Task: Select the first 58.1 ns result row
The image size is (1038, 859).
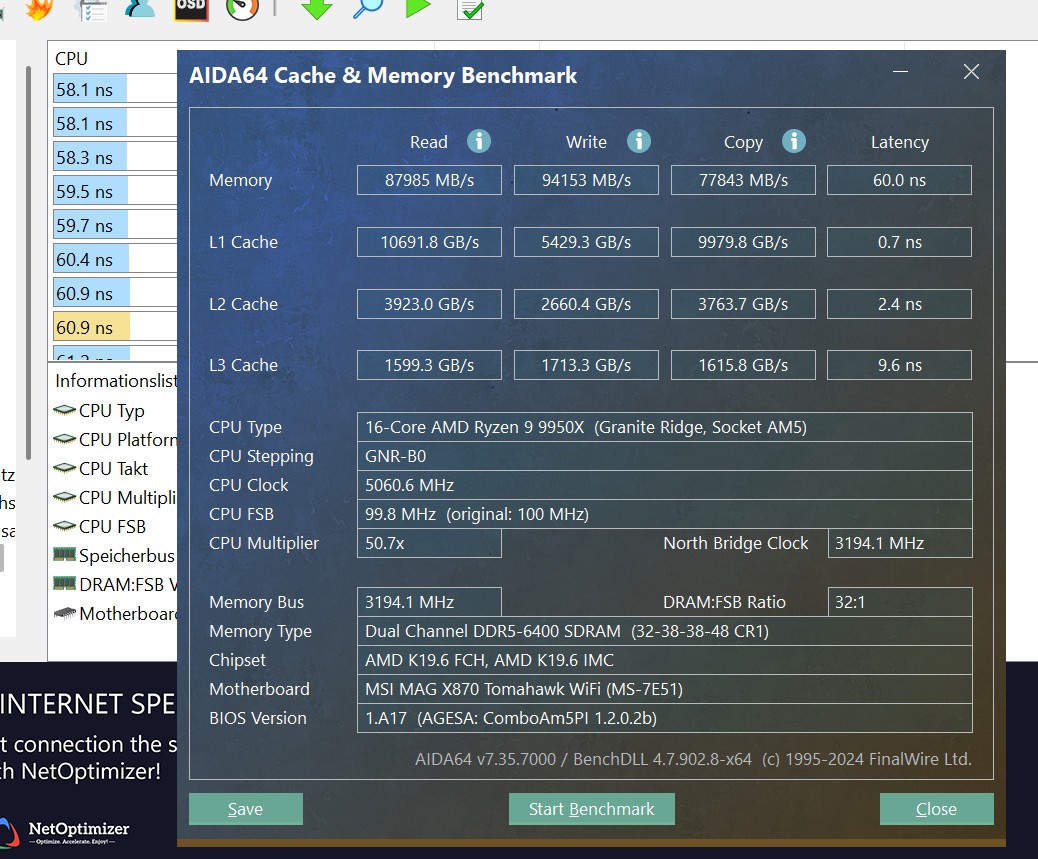Action: click(x=115, y=89)
